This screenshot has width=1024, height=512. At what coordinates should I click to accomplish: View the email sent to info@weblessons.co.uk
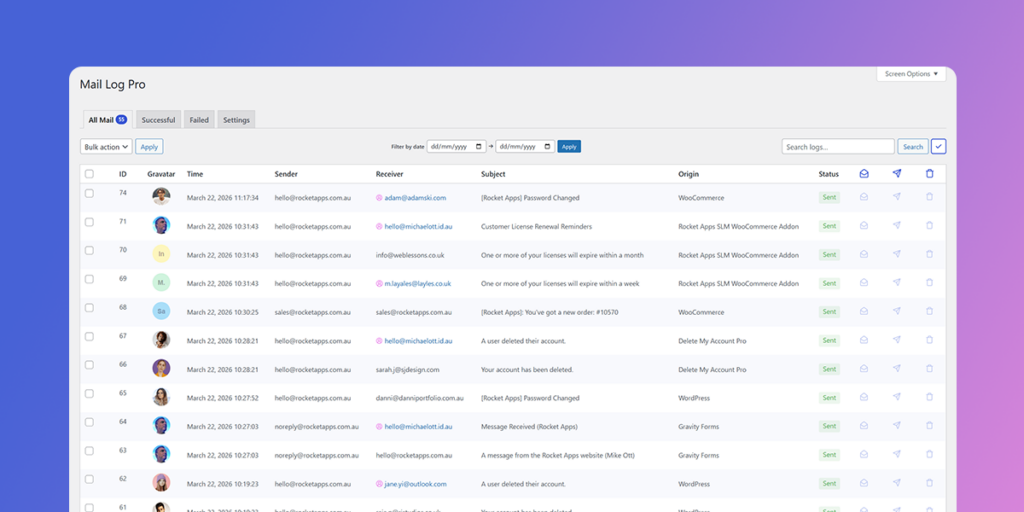pyautogui.click(x=864, y=254)
